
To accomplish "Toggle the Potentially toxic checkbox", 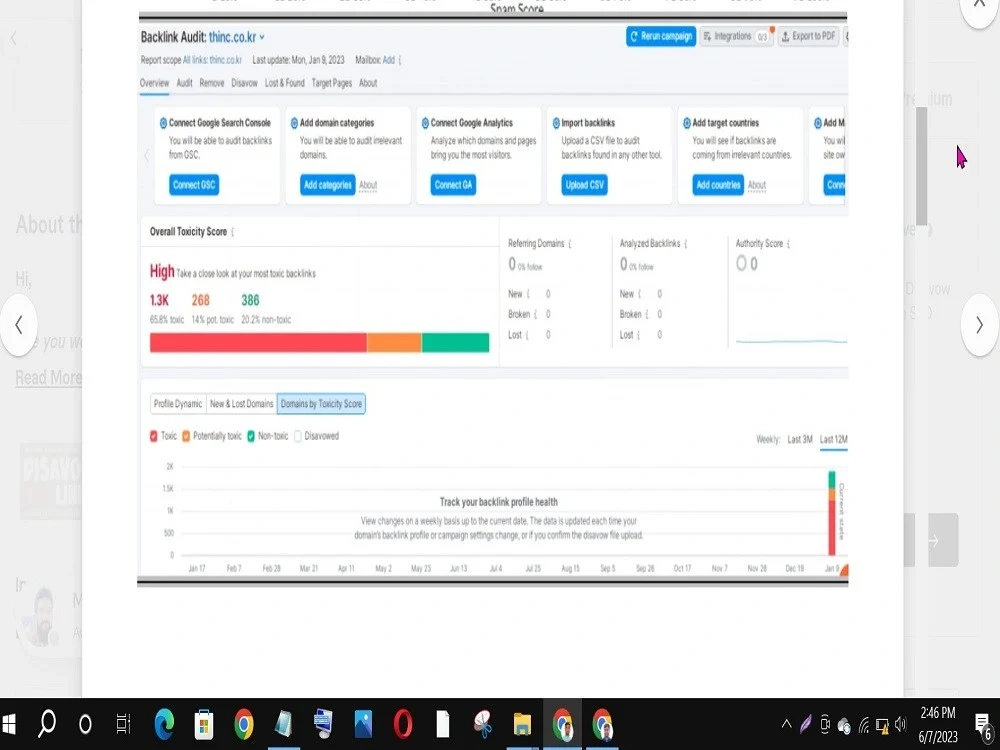I will point(186,436).
